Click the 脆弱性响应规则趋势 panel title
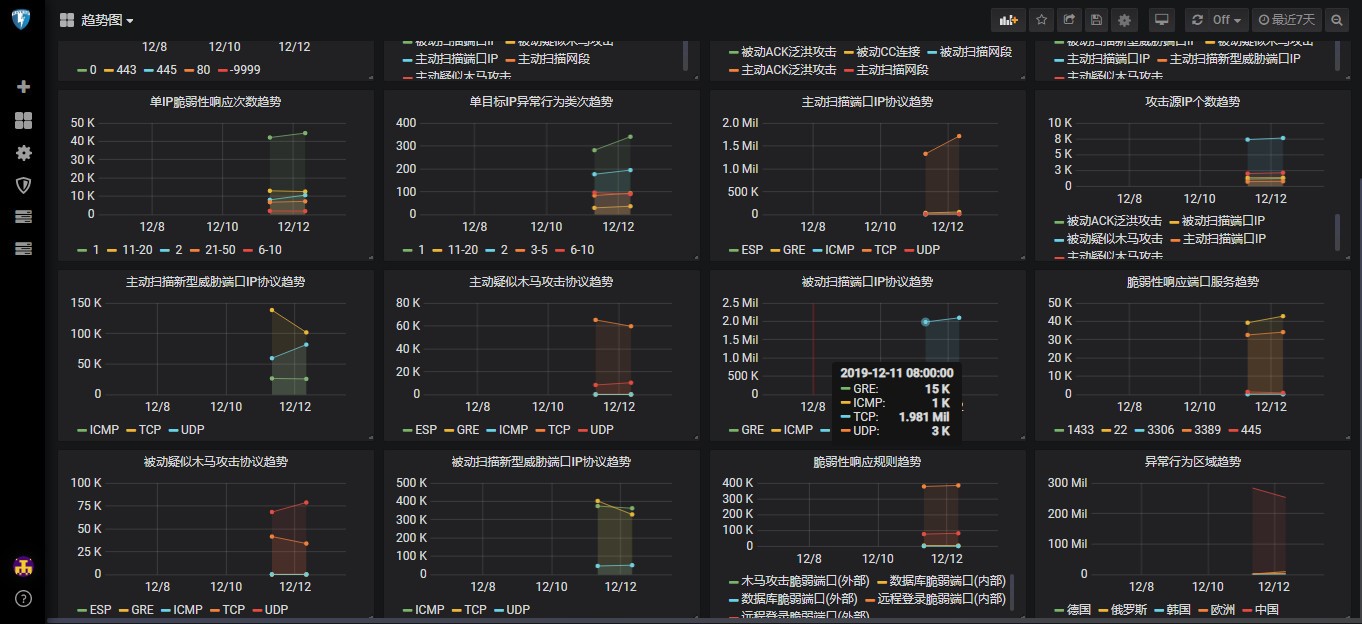 click(x=867, y=461)
